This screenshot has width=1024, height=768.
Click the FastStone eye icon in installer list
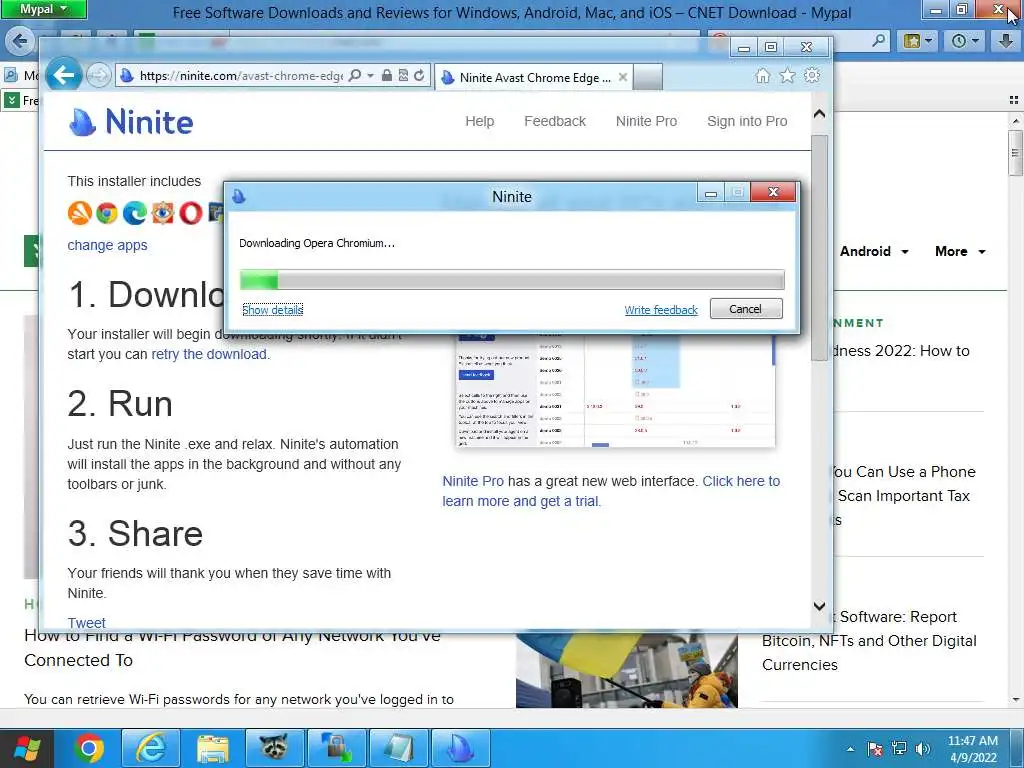click(163, 213)
